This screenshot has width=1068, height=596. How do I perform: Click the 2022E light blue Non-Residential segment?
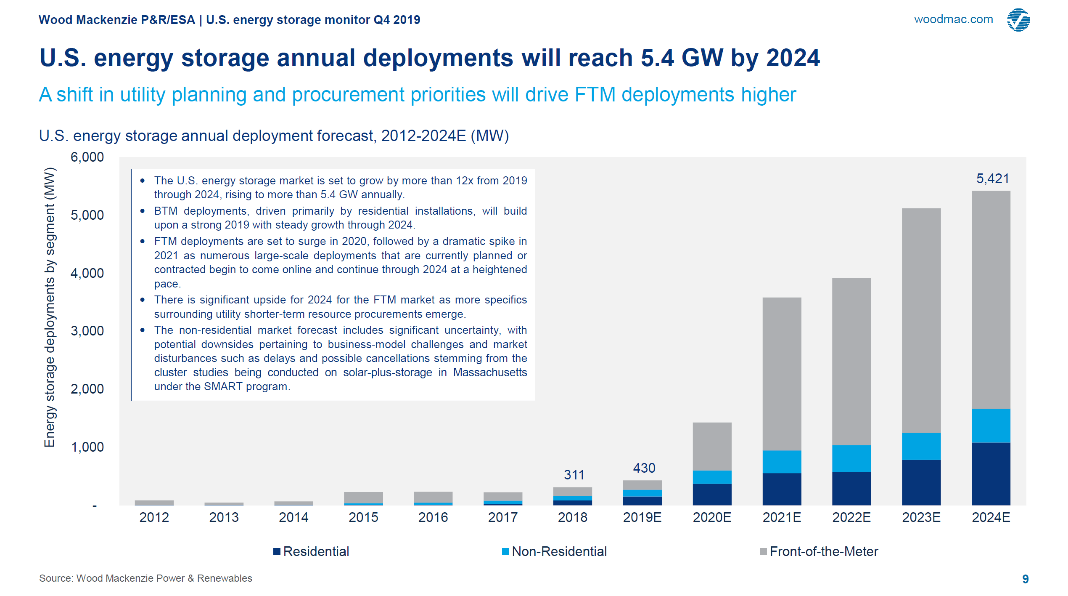point(851,458)
